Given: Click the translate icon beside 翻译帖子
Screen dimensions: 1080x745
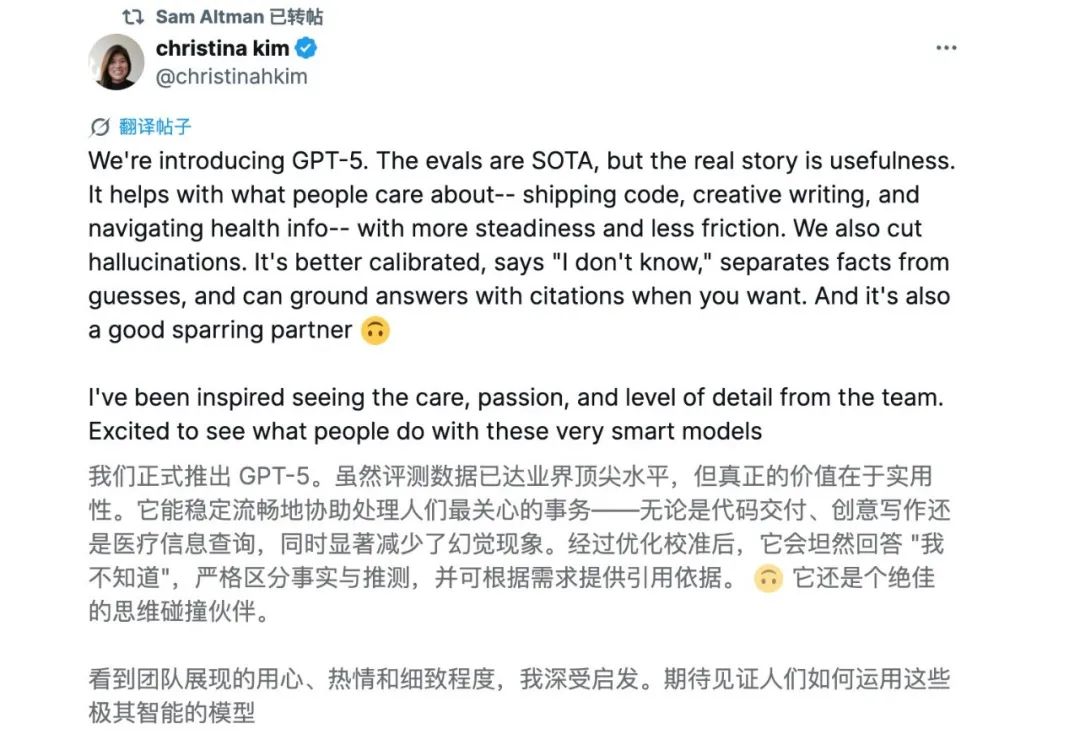Looking at the screenshot, I should pos(99,127).
